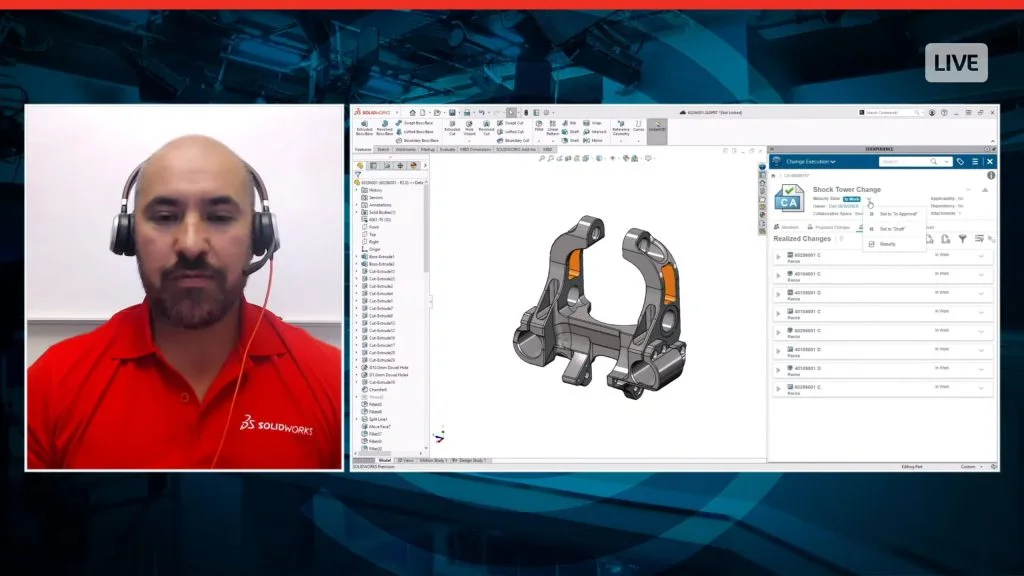
Task: Expand the Solid Bodies tree node
Action: coord(356,213)
